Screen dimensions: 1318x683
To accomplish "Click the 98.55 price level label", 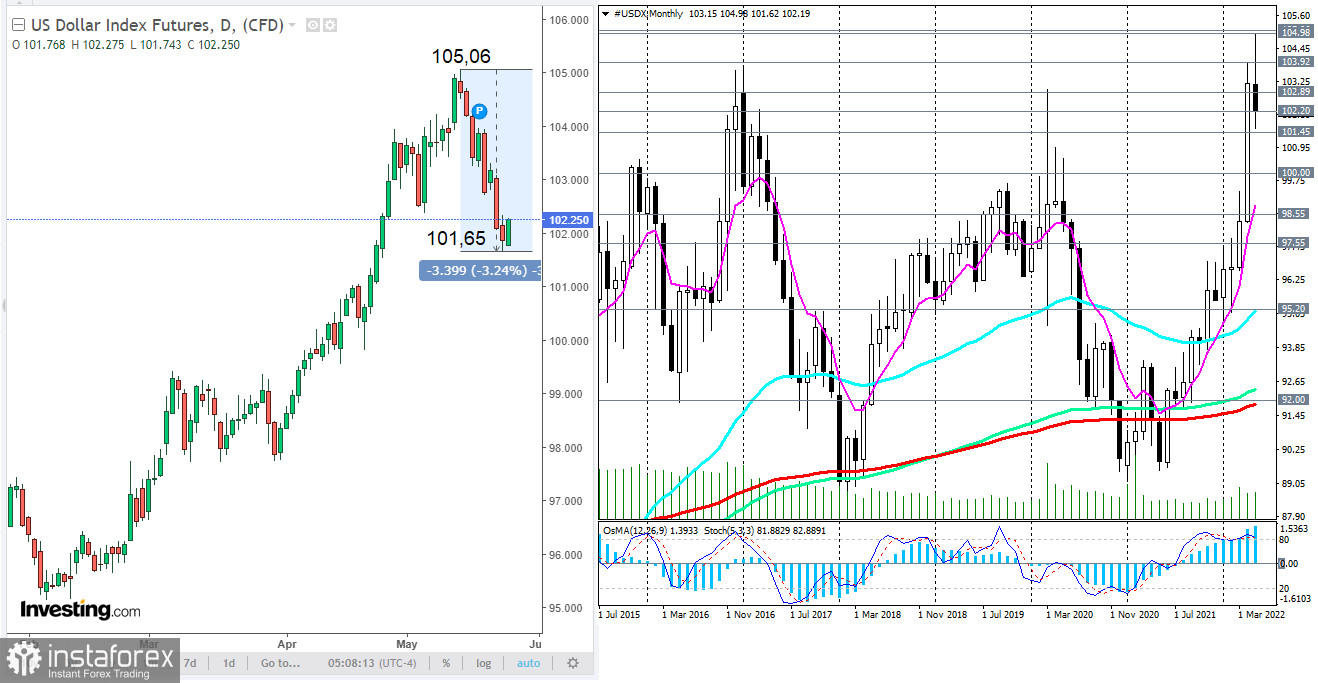I will (x=1296, y=213).
